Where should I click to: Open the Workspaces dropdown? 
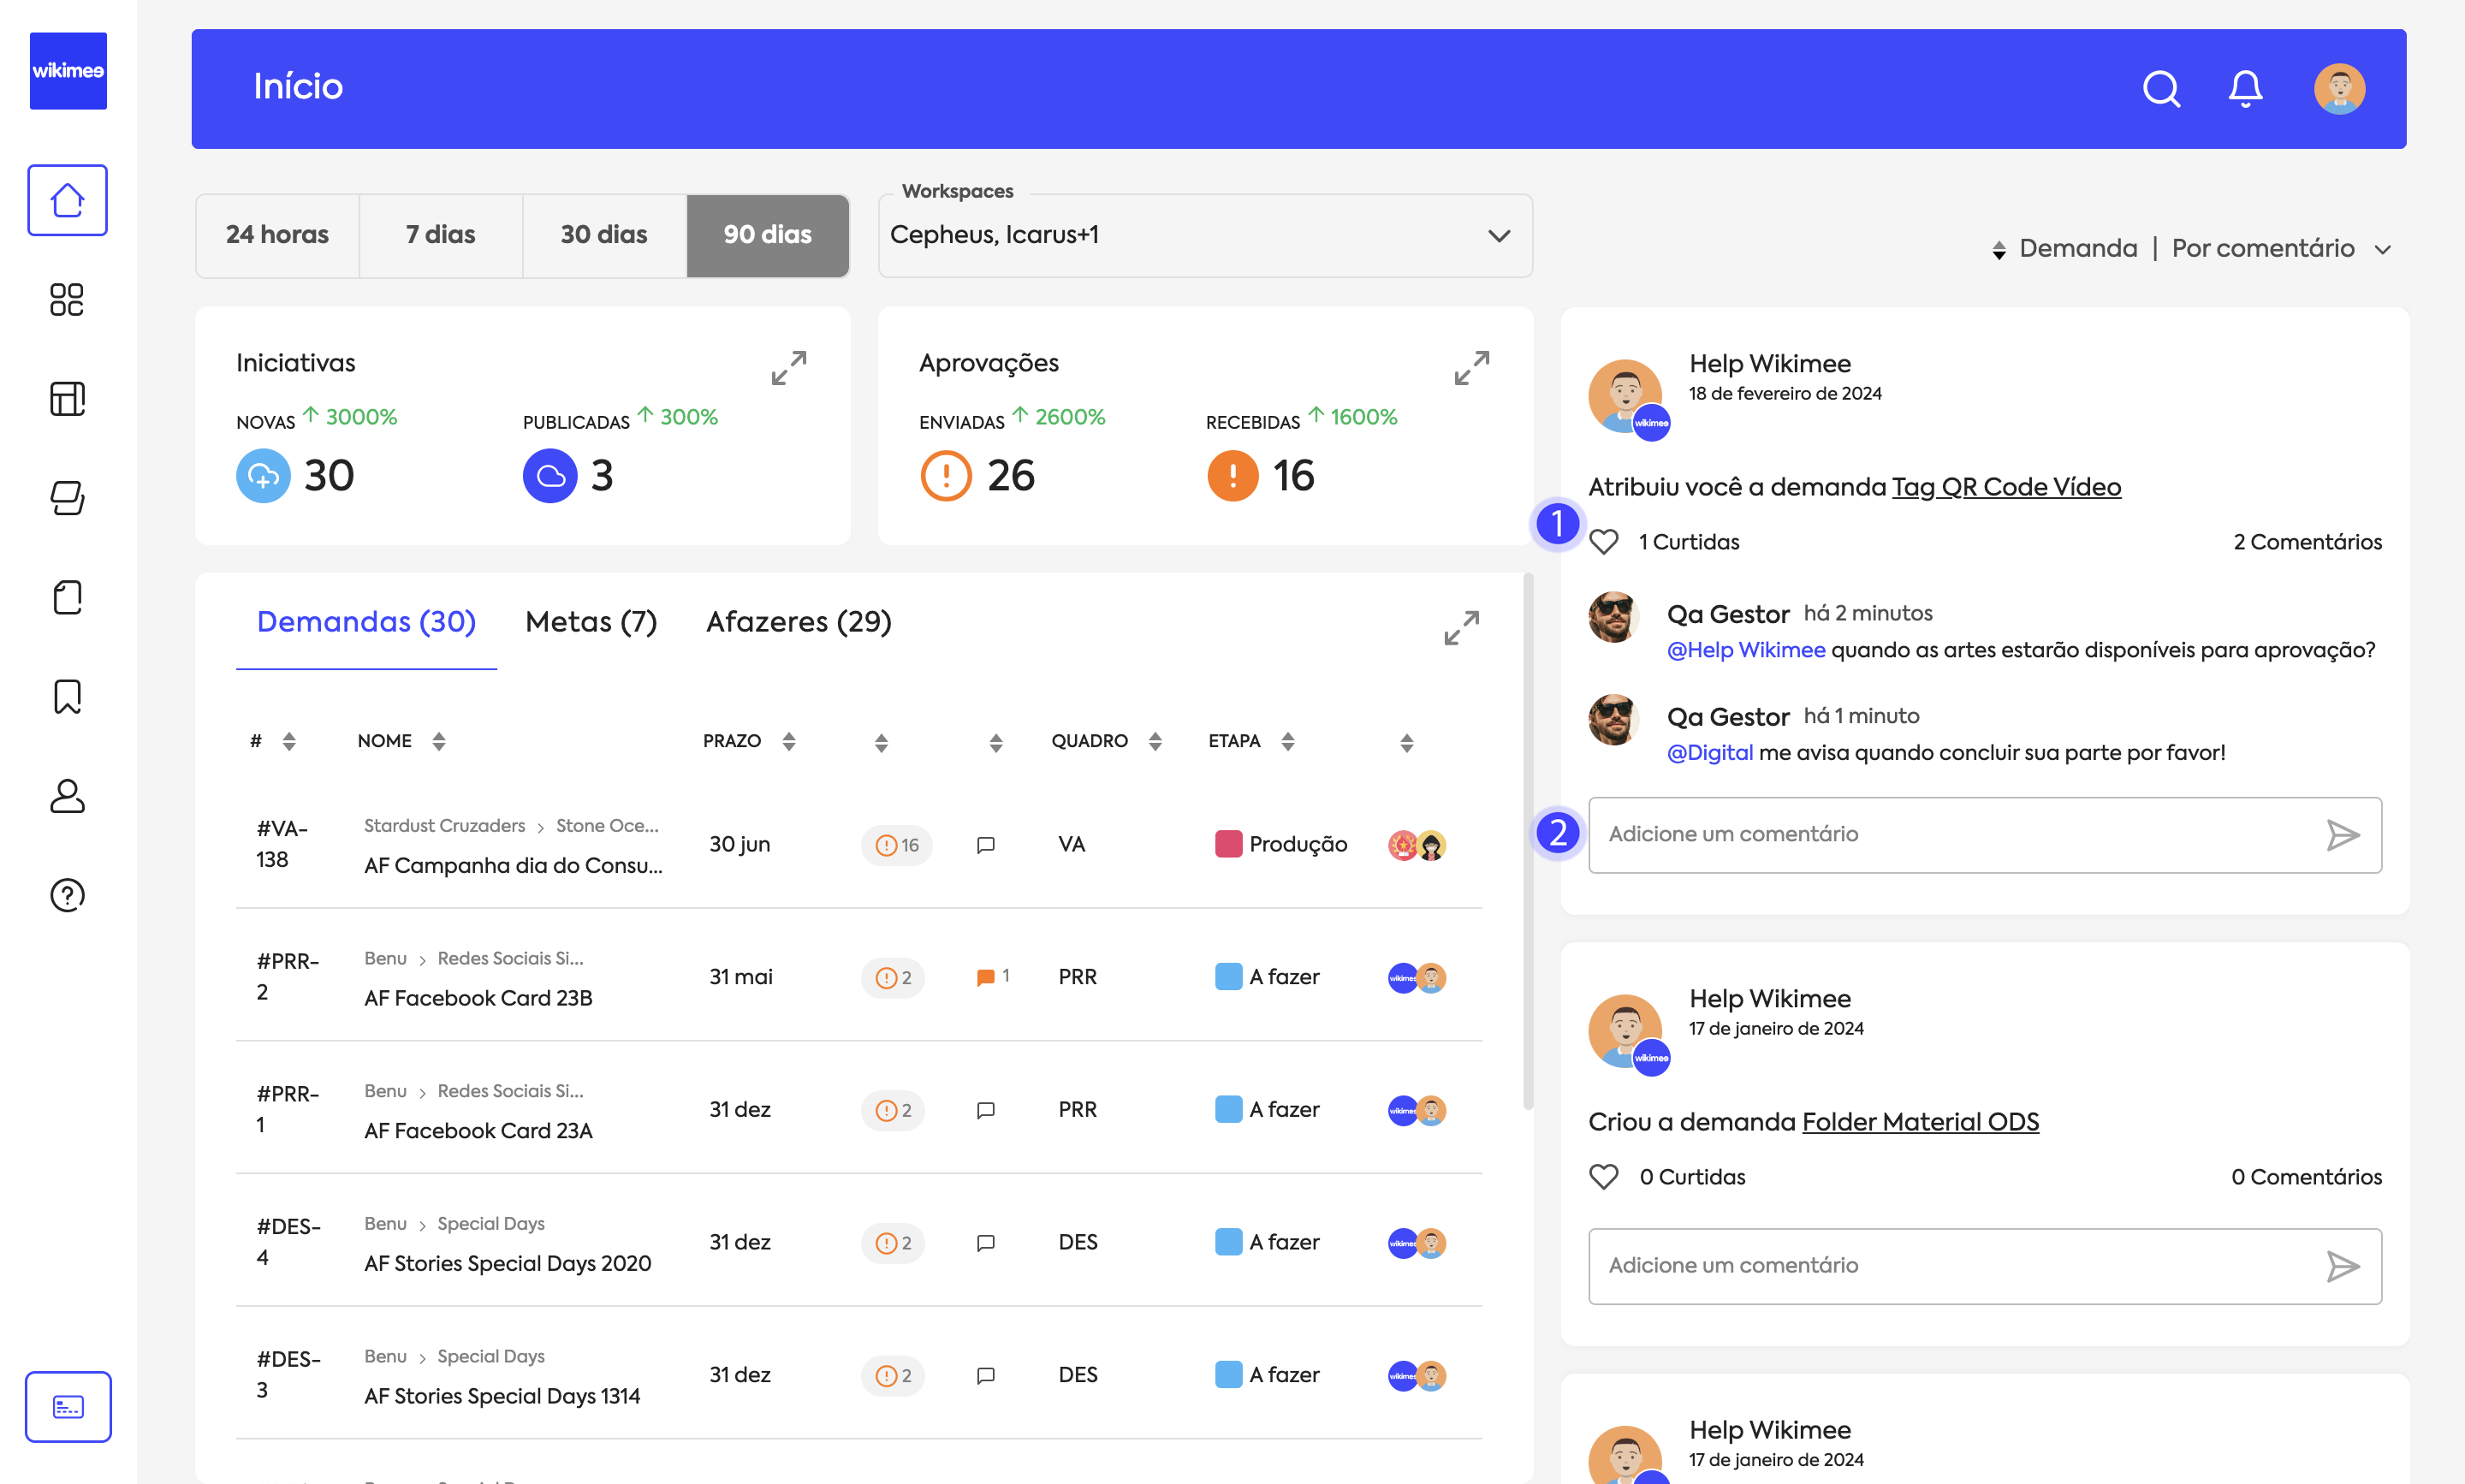(1204, 236)
